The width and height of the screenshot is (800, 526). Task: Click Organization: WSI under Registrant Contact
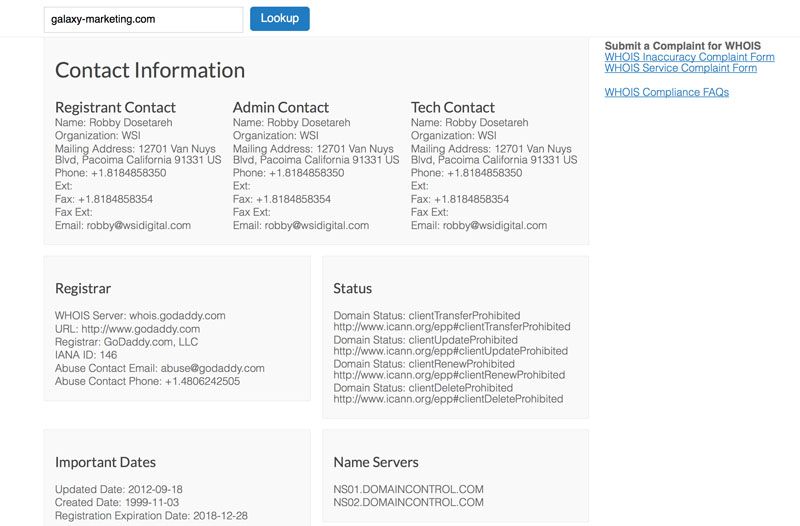(97, 136)
